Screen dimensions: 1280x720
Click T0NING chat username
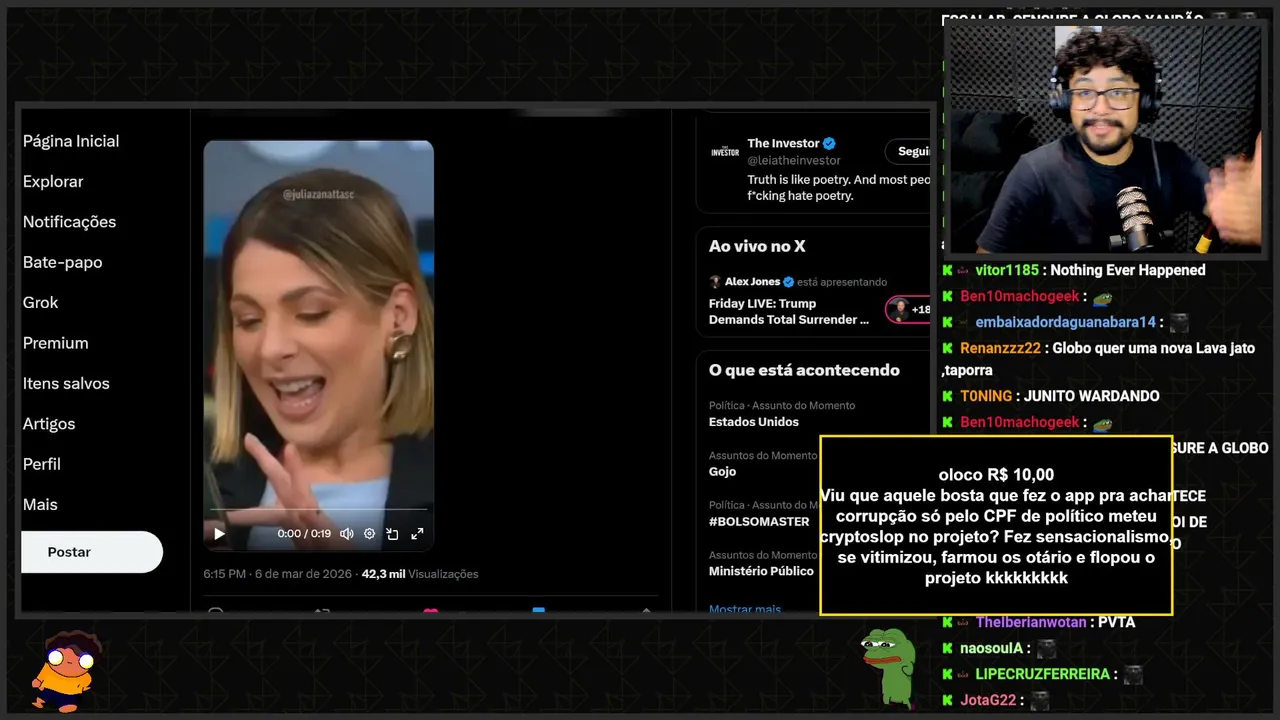pos(986,396)
